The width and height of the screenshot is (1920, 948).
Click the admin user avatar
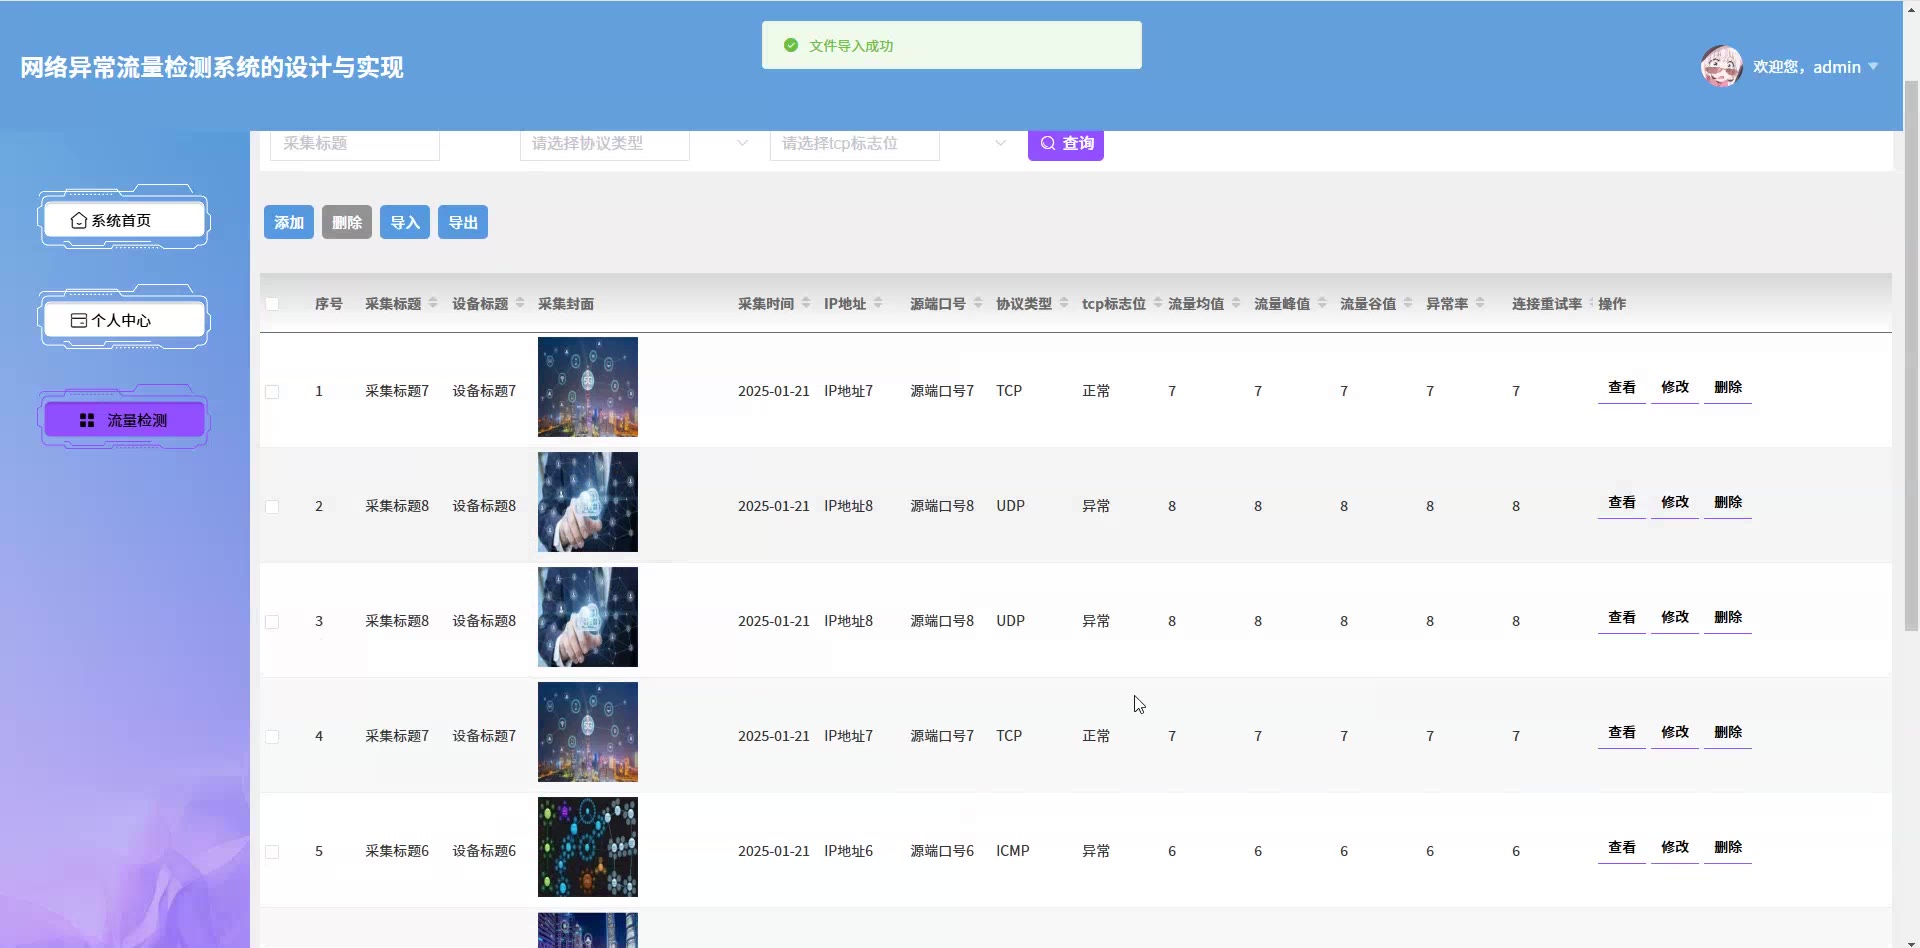[x=1721, y=66]
